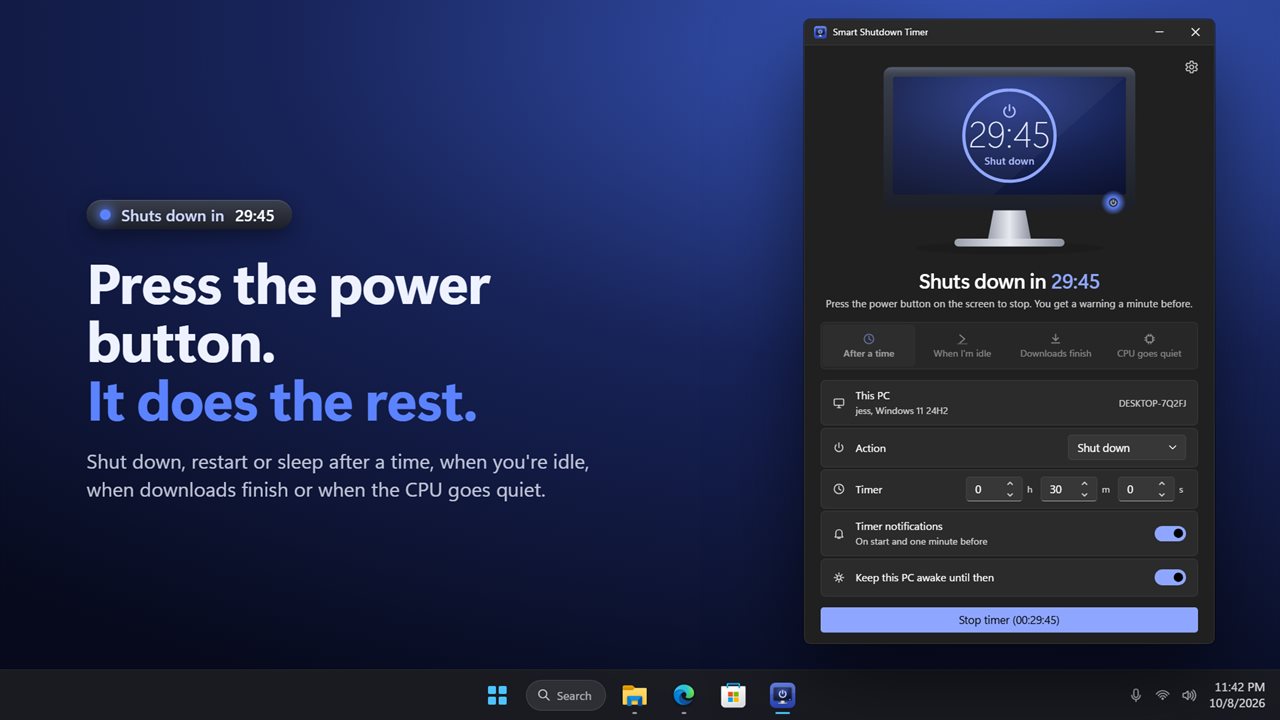Open Microsoft Store from the taskbar

point(733,695)
